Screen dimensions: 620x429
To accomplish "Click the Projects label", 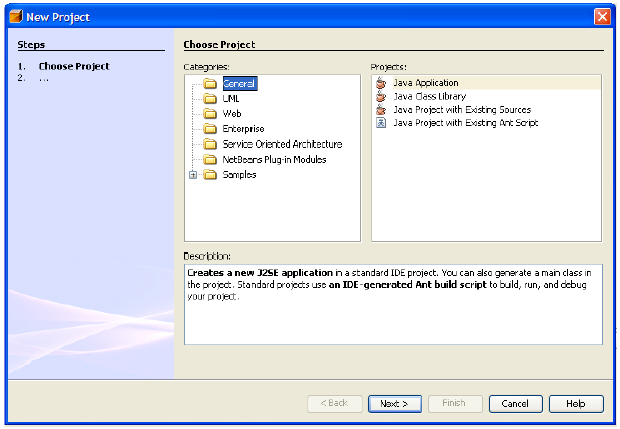I will [388, 67].
